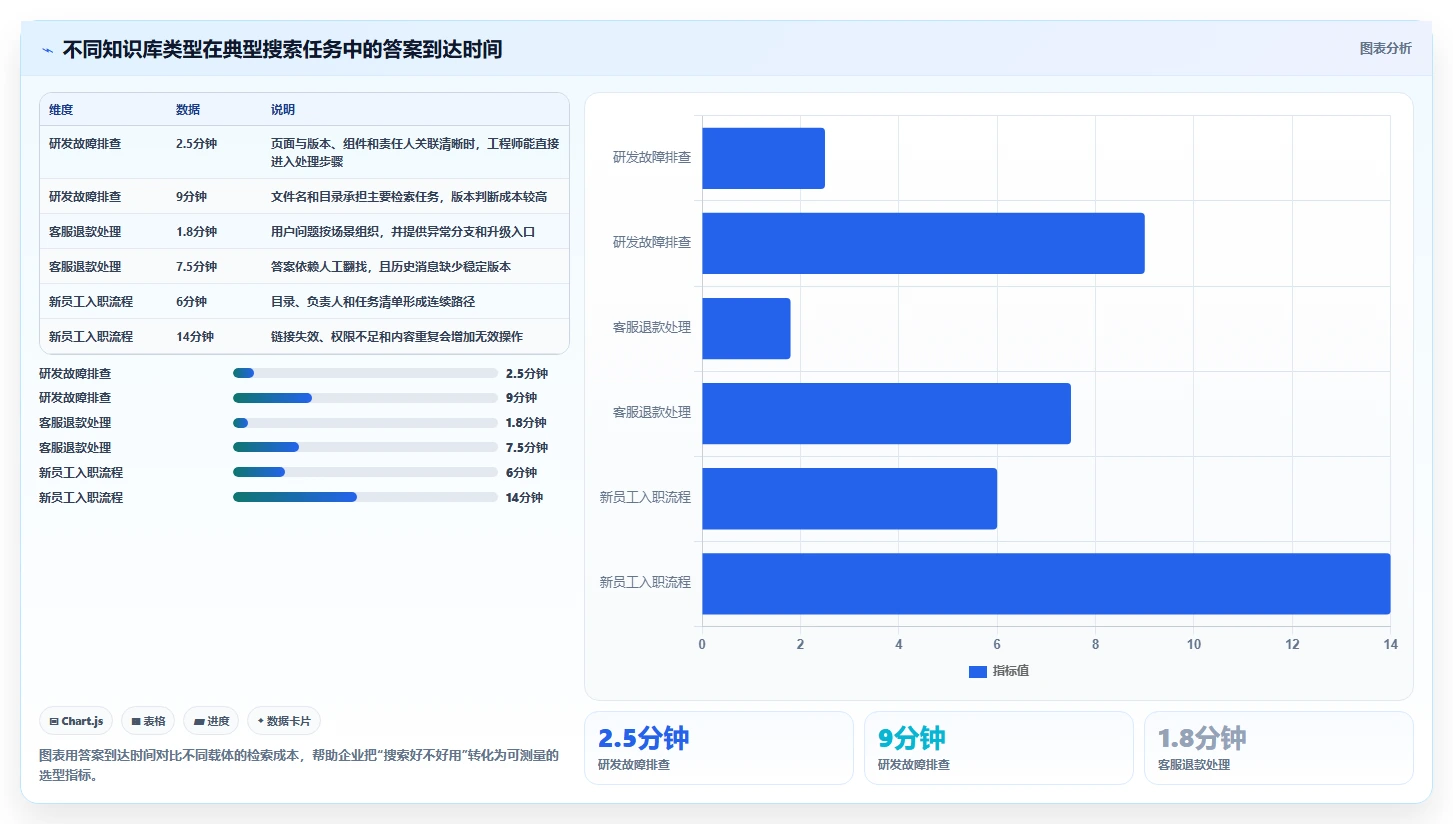
Task: Select the 数据卡片 chip
Action: 284,721
